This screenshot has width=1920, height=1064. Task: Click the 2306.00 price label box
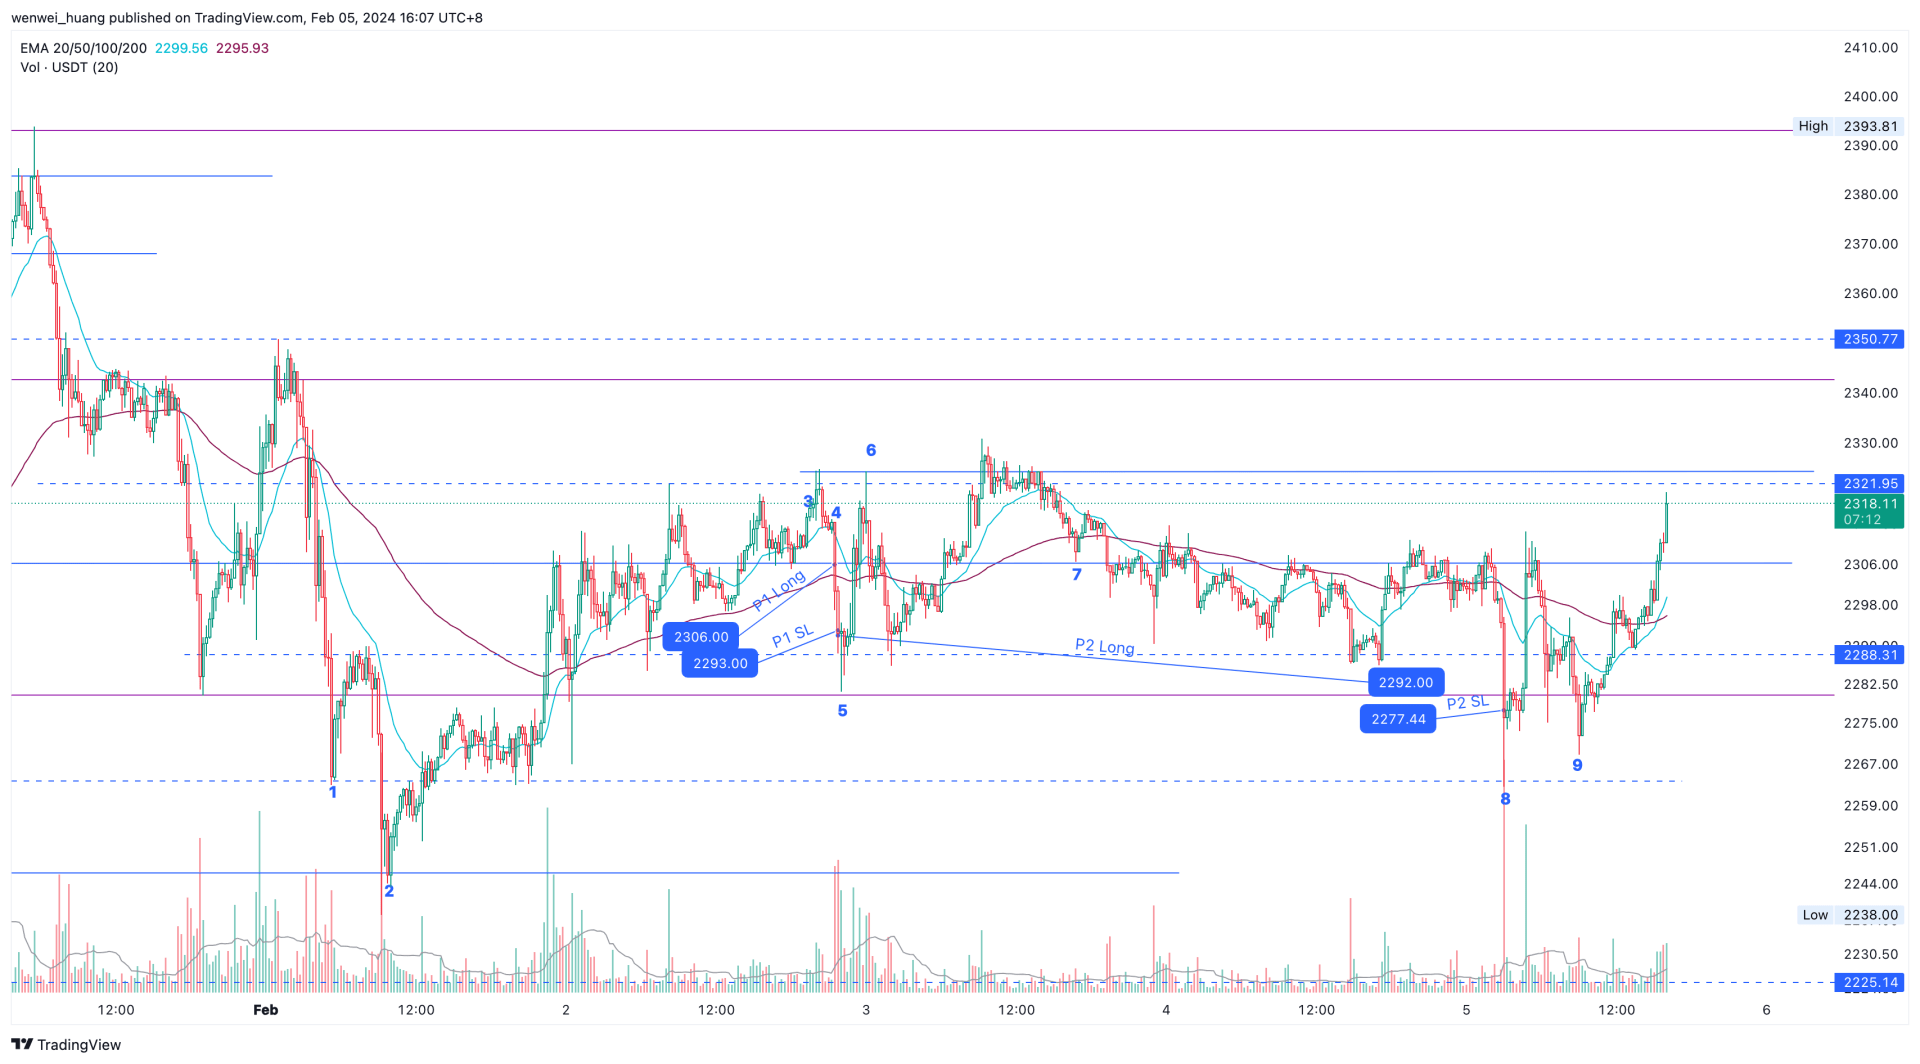[701, 637]
